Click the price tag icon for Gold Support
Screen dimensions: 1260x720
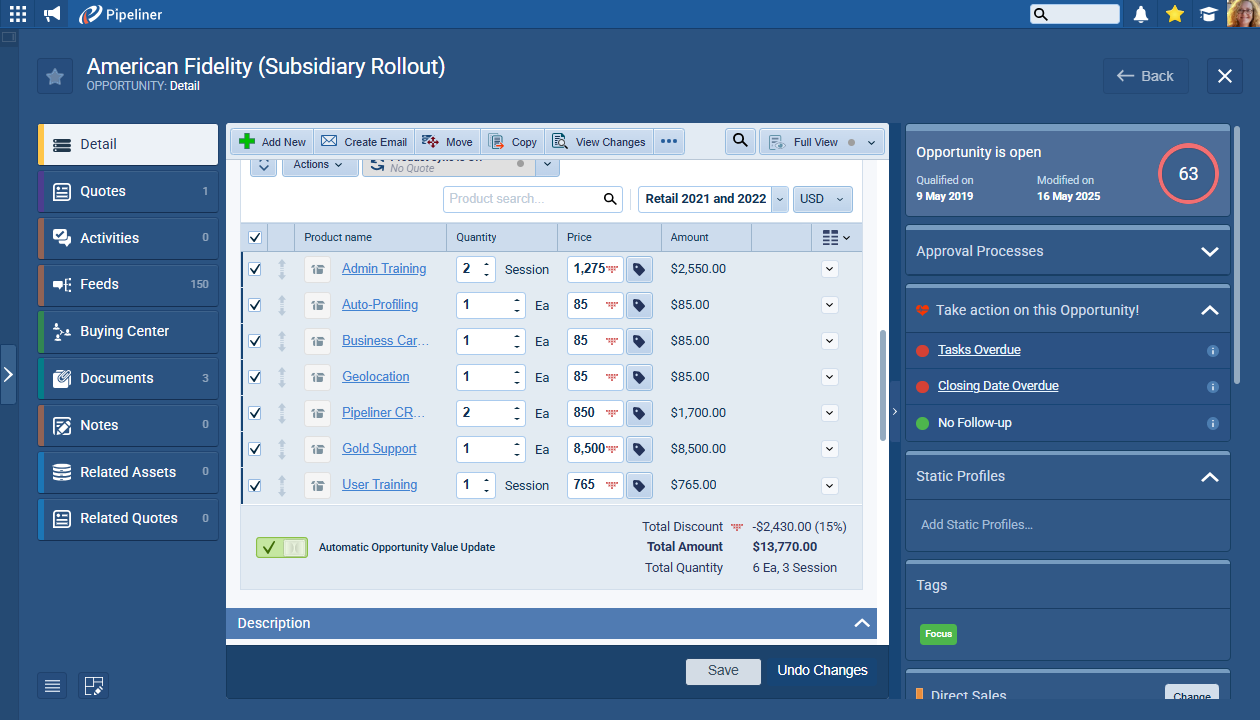coord(639,449)
